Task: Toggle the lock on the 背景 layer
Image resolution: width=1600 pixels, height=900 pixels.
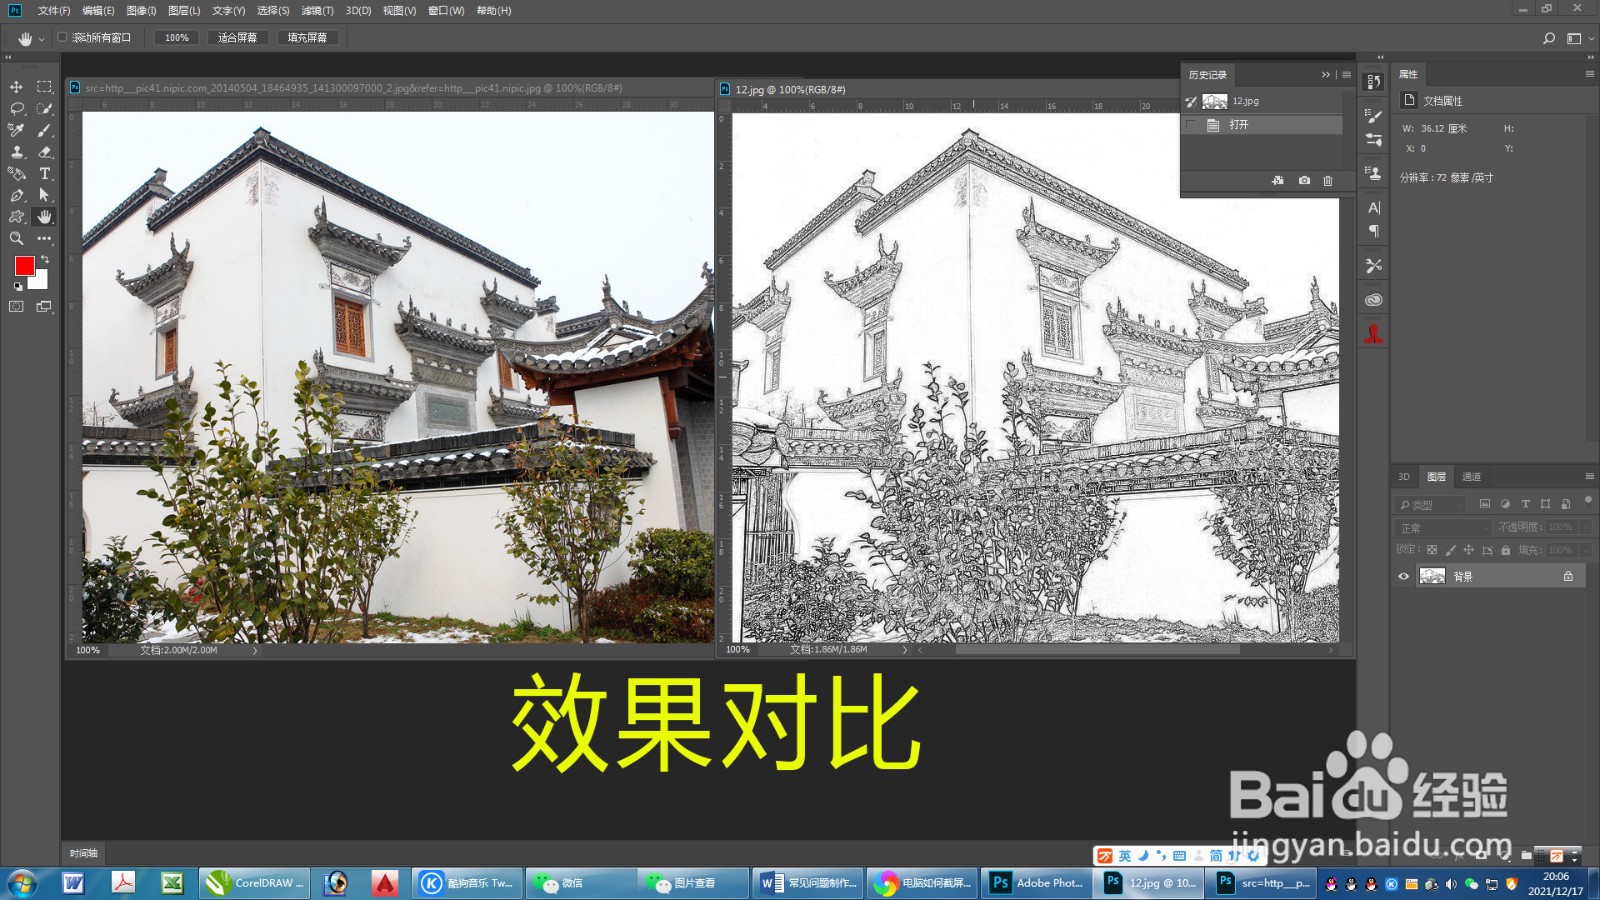Action: [x=1568, y=575]
